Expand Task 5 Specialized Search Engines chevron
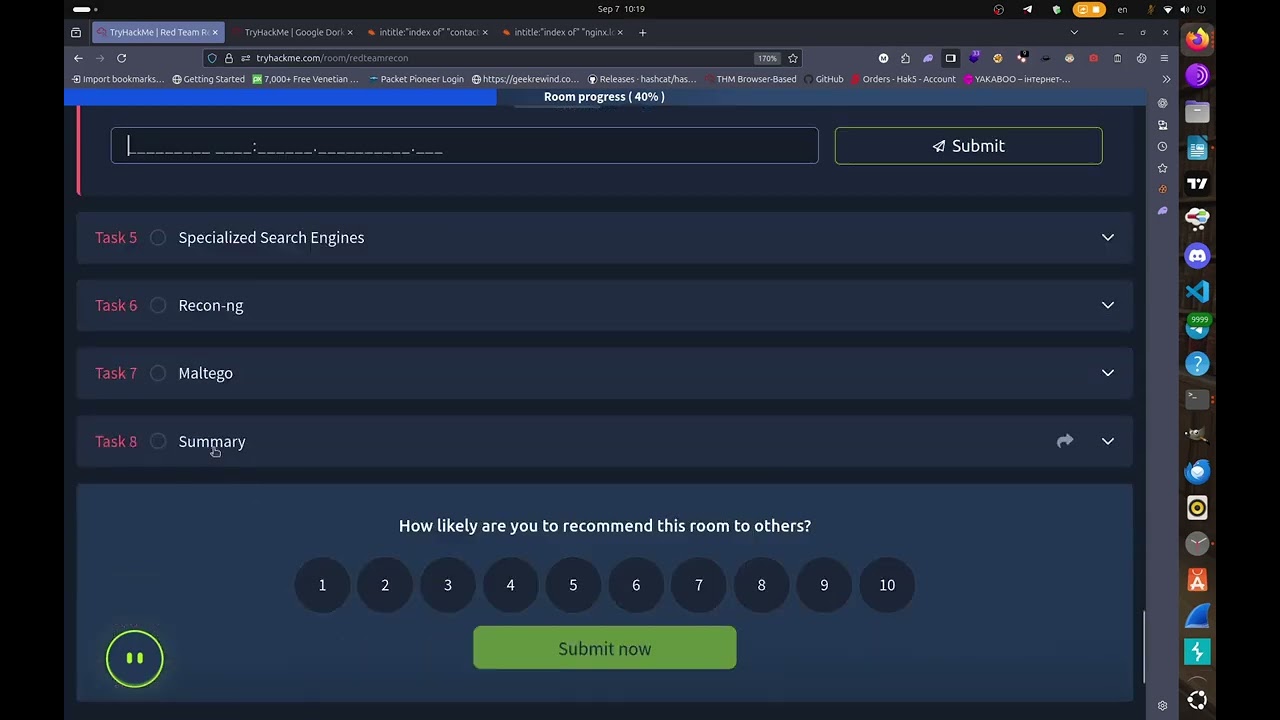 point(1108,237)
